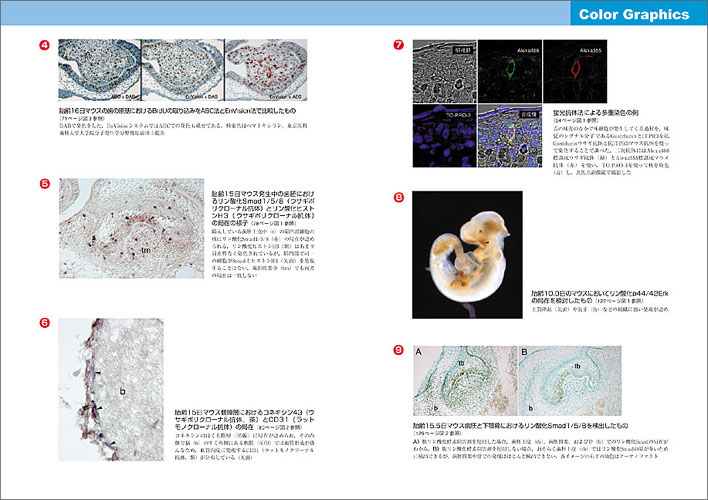Select the ABC + DAB tooth germ image
The width and height of the screenshot is (708, 500).
pyautogui.click(x=99, y=72)
